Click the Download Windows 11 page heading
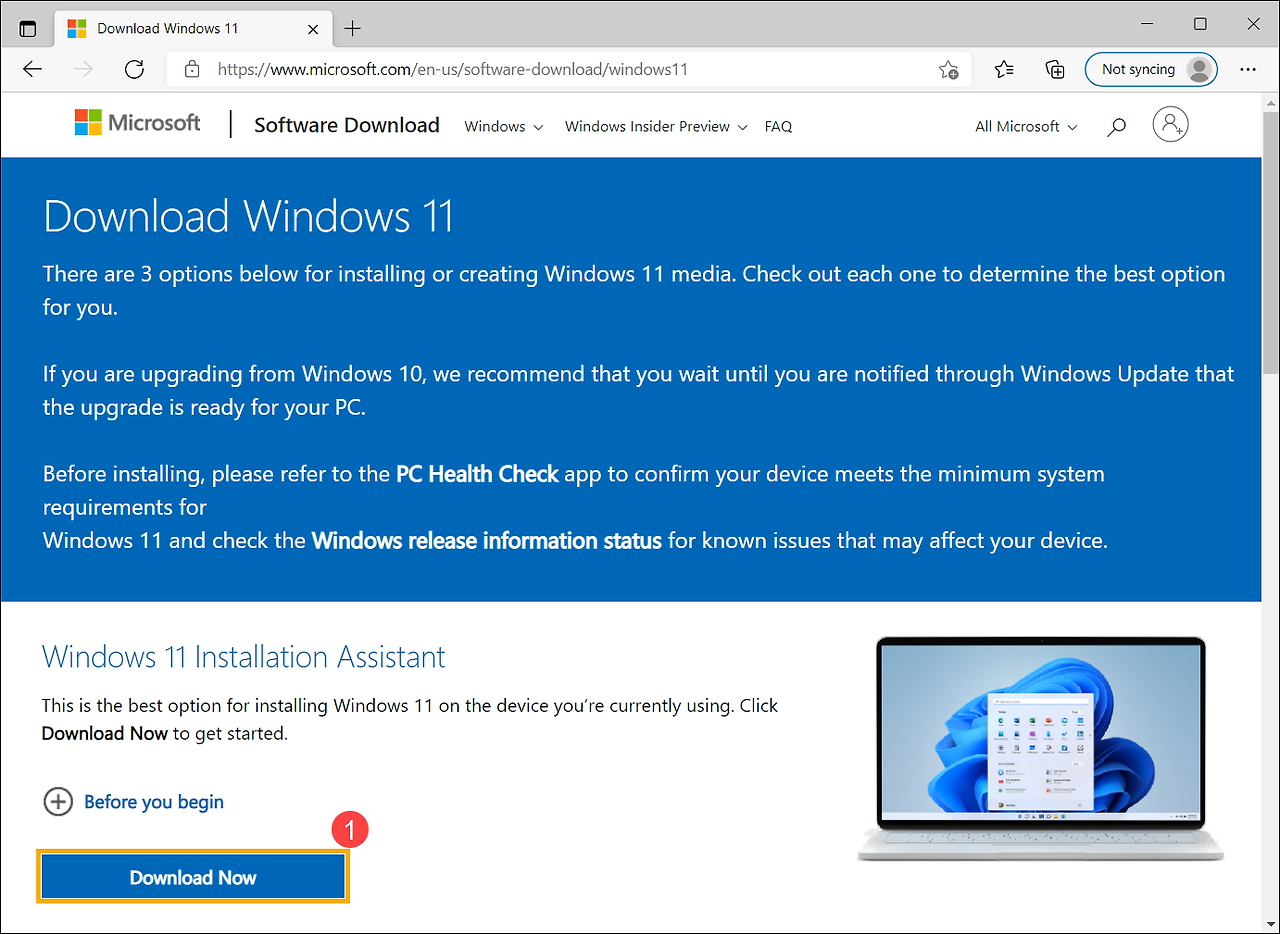Viewport: 1280px width, 934px height. (x=249, y=217)
